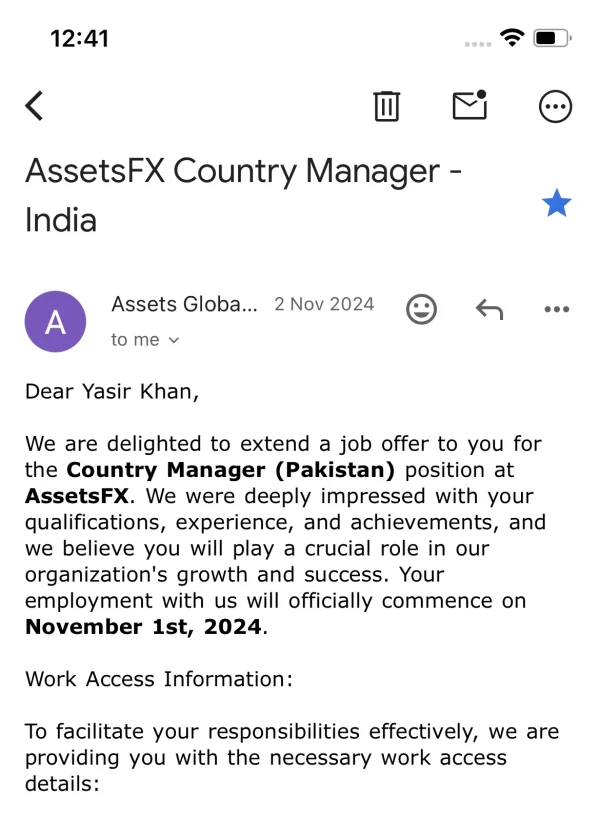This screenshot has height=817, width=600.
Task: Go back to the inbox list
Action: pyautogui.click(x=35, y=106)
